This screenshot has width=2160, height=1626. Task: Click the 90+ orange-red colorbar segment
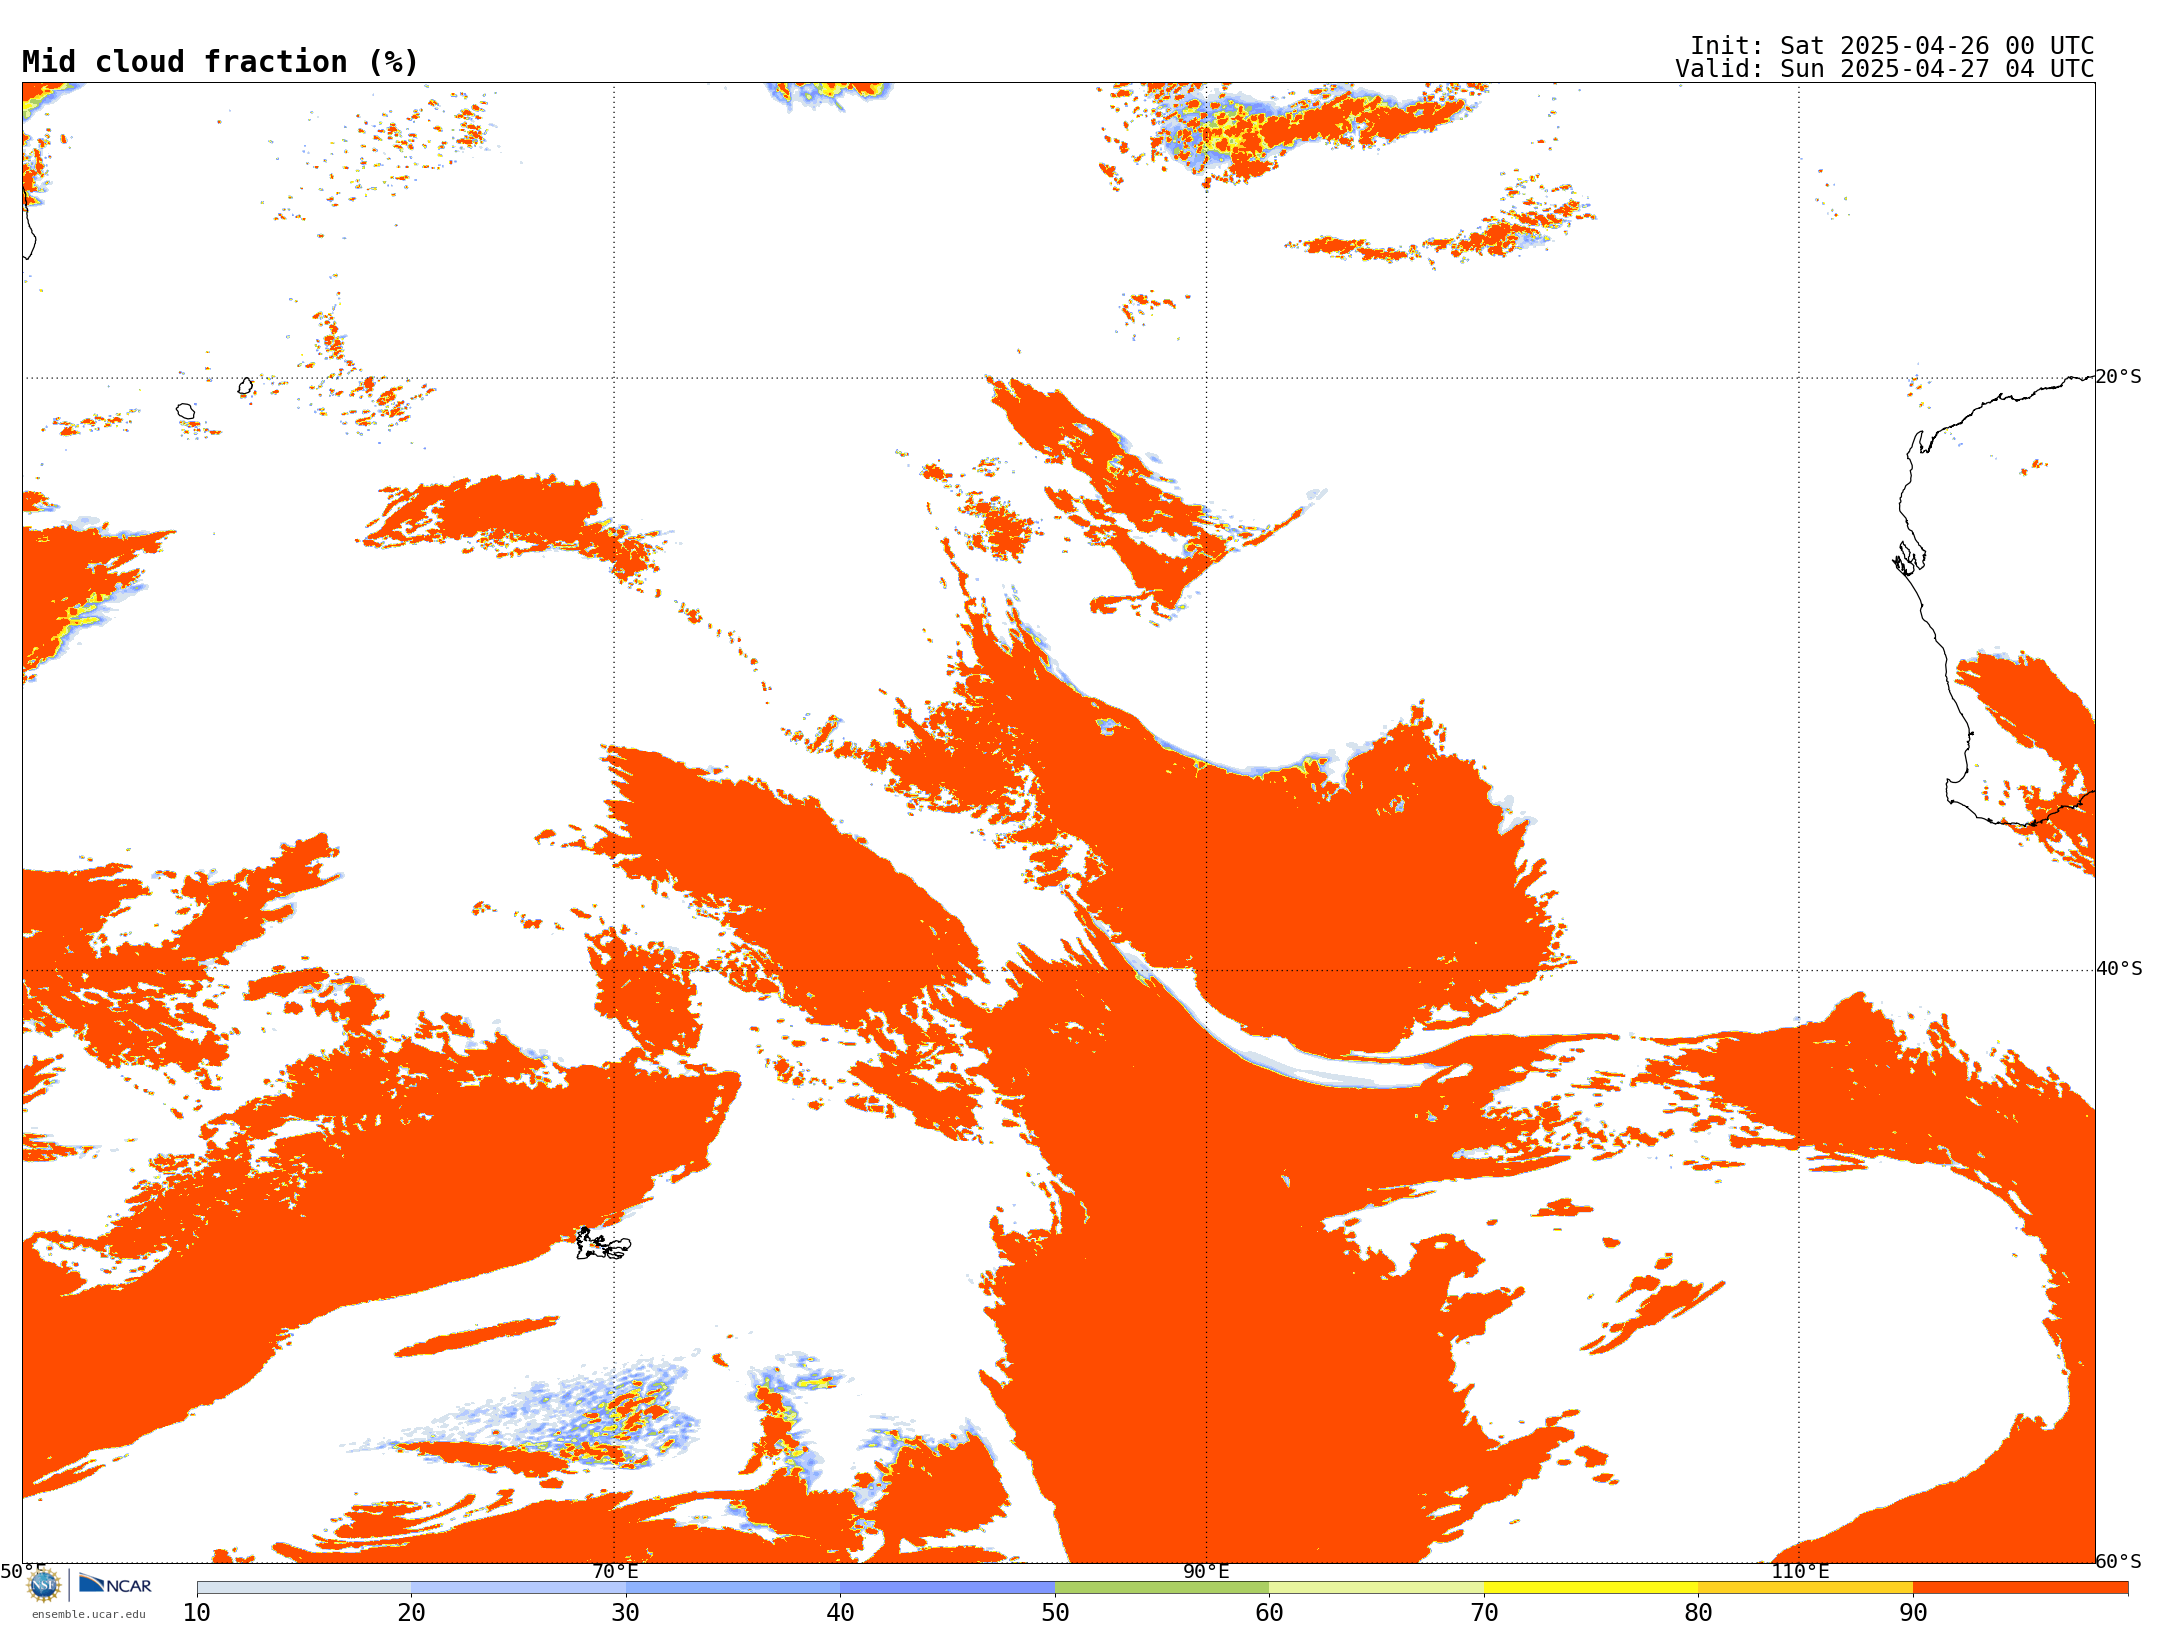tap(2020, 1588)
